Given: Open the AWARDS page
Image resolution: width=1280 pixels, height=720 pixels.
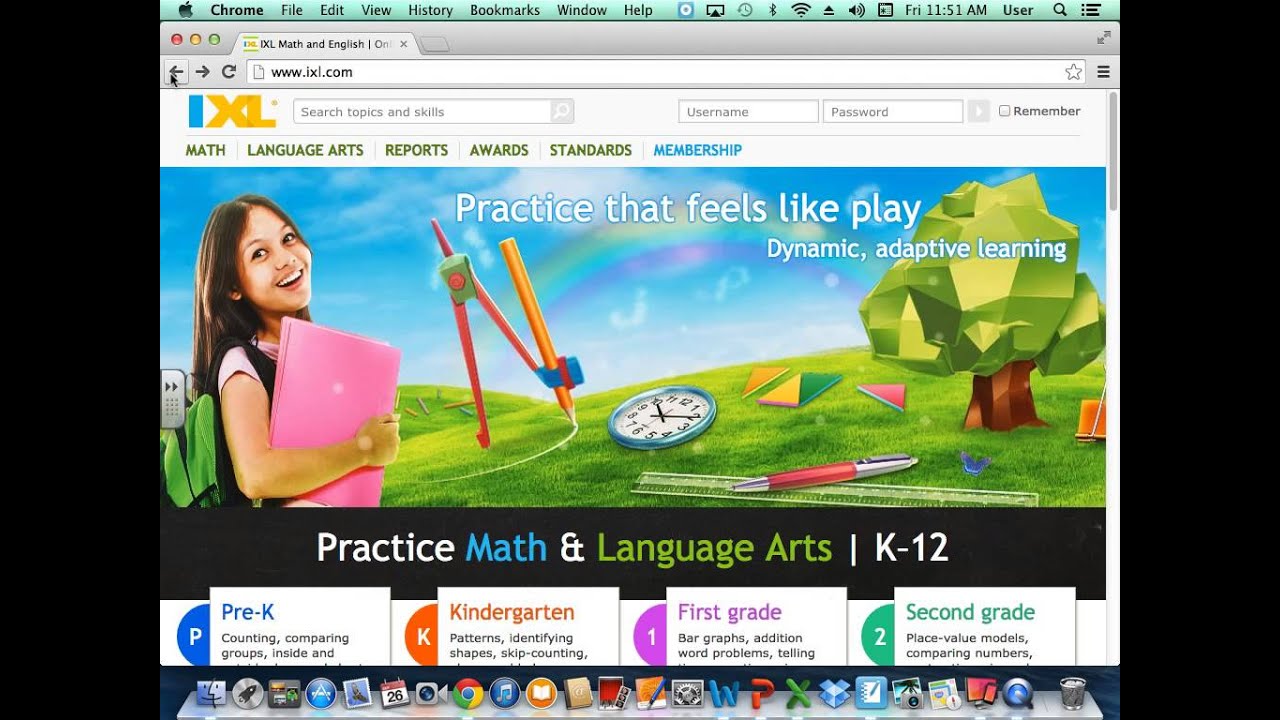Looking at the screenshot, I should pyautogui.click(x=499, y=150).
